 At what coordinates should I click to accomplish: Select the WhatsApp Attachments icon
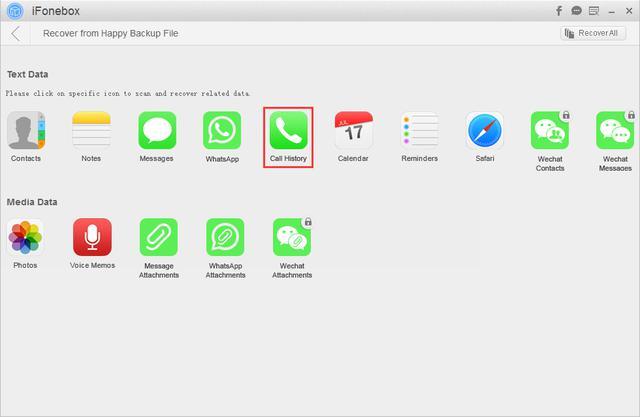225,237
